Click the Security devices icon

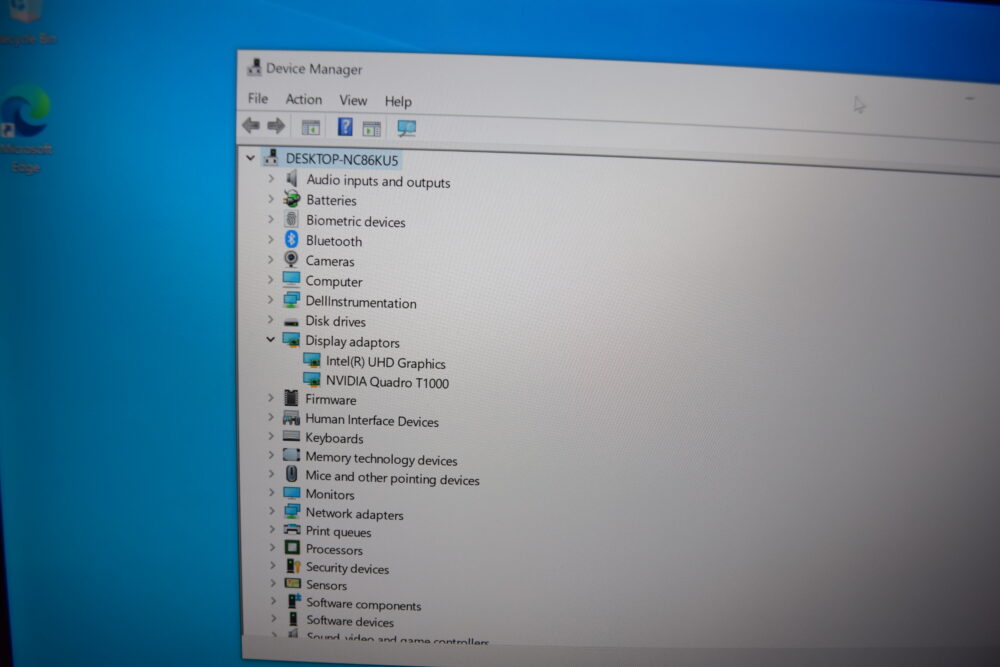293,566
